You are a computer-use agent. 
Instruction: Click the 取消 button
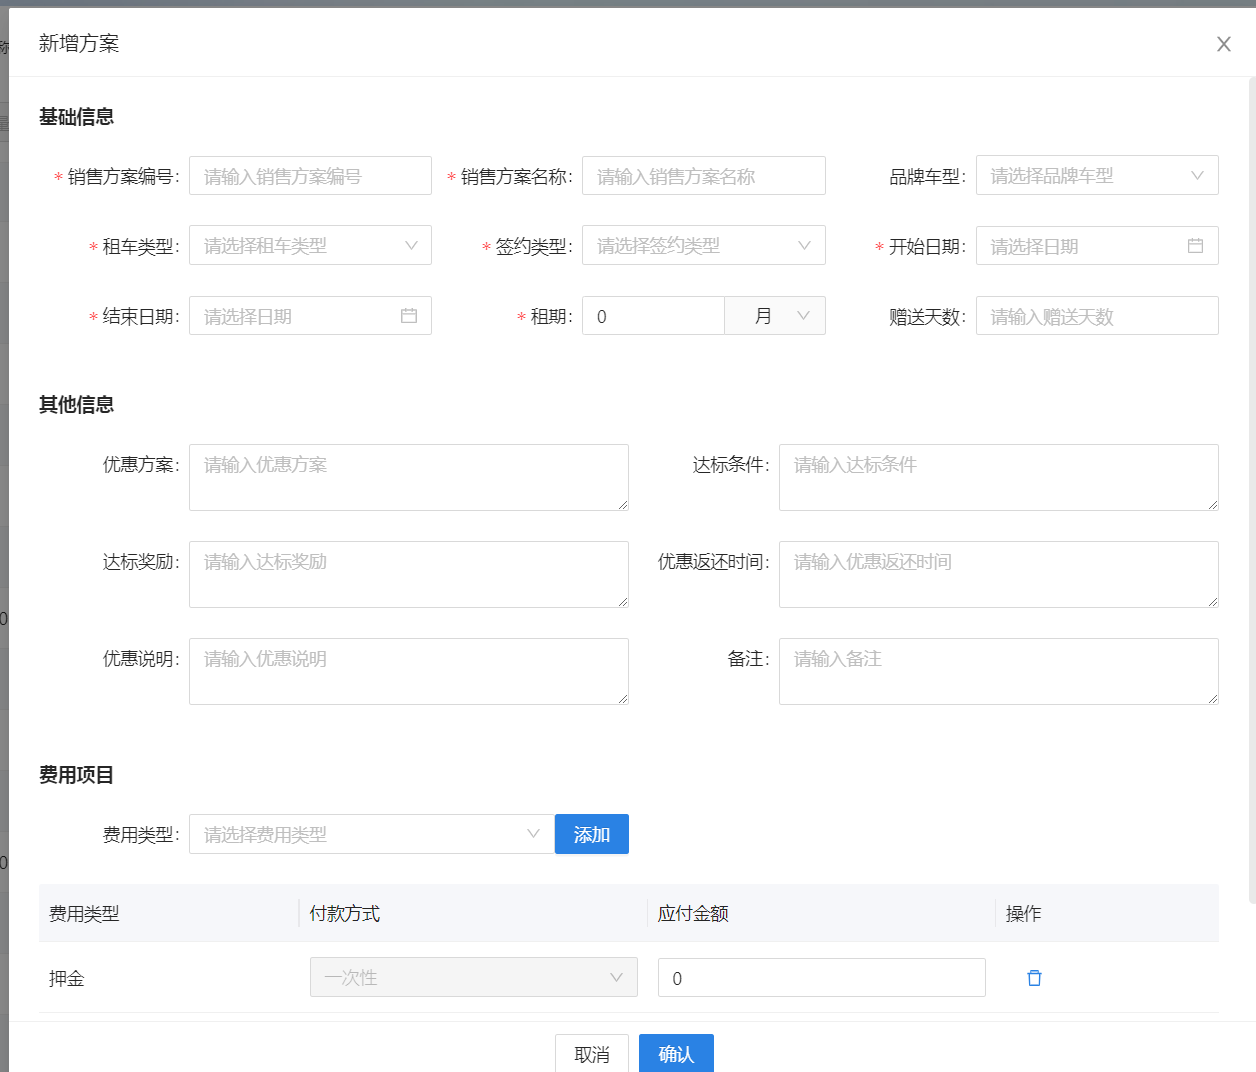point(592,1054)
